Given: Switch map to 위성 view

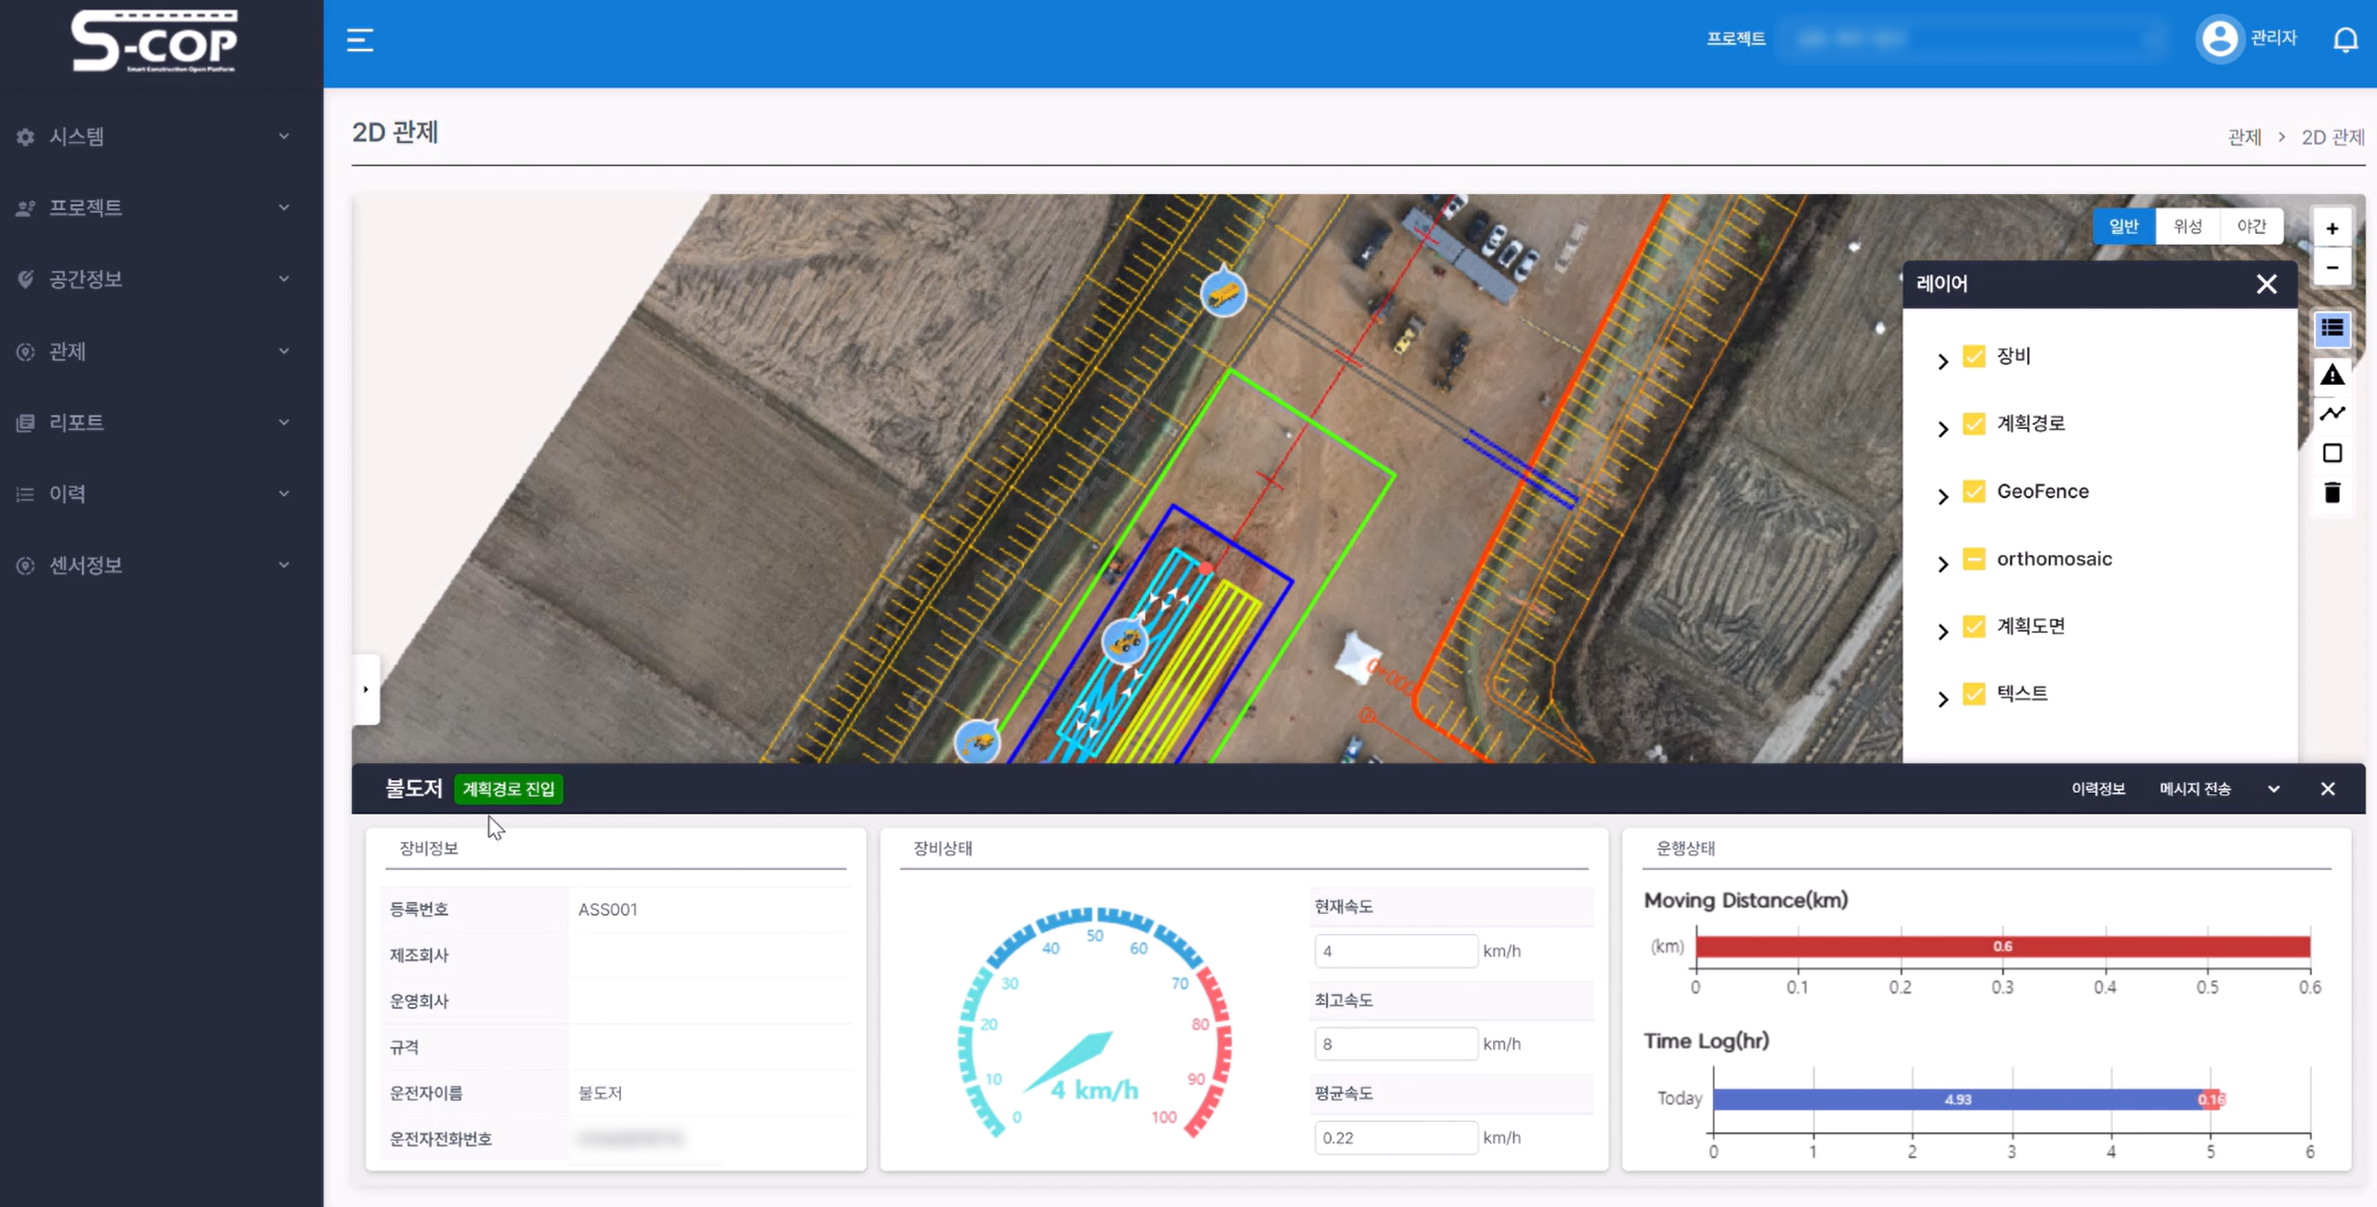Looking at the screenshot, I should point(2188,226).
